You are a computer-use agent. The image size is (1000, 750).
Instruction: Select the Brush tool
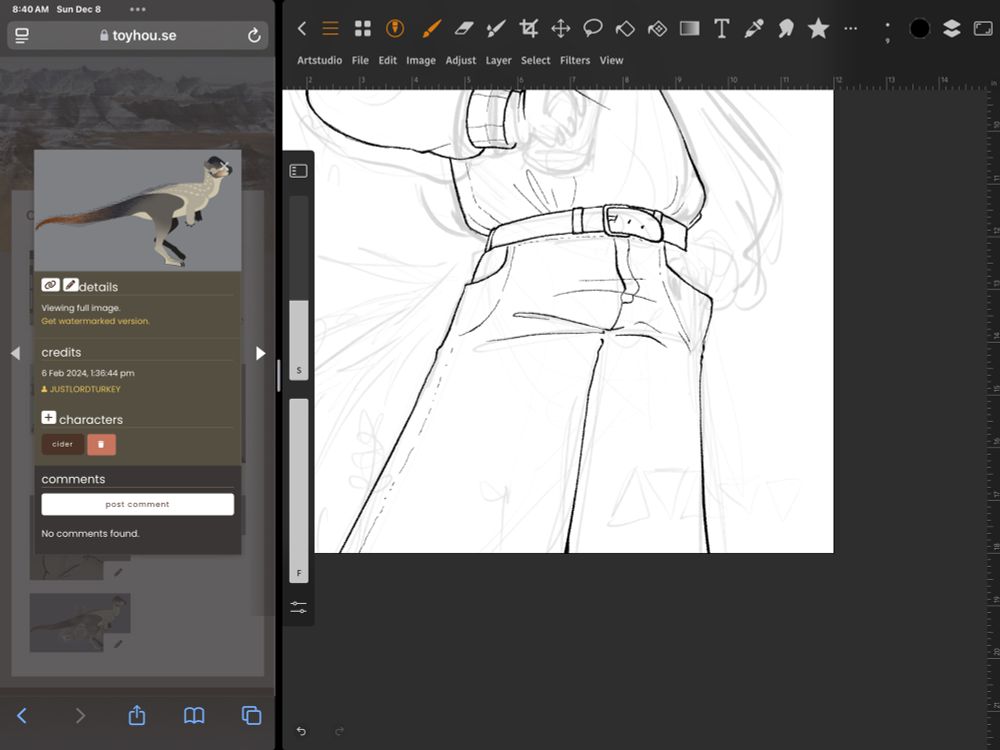pyautogui.click(x=432, y=29)
